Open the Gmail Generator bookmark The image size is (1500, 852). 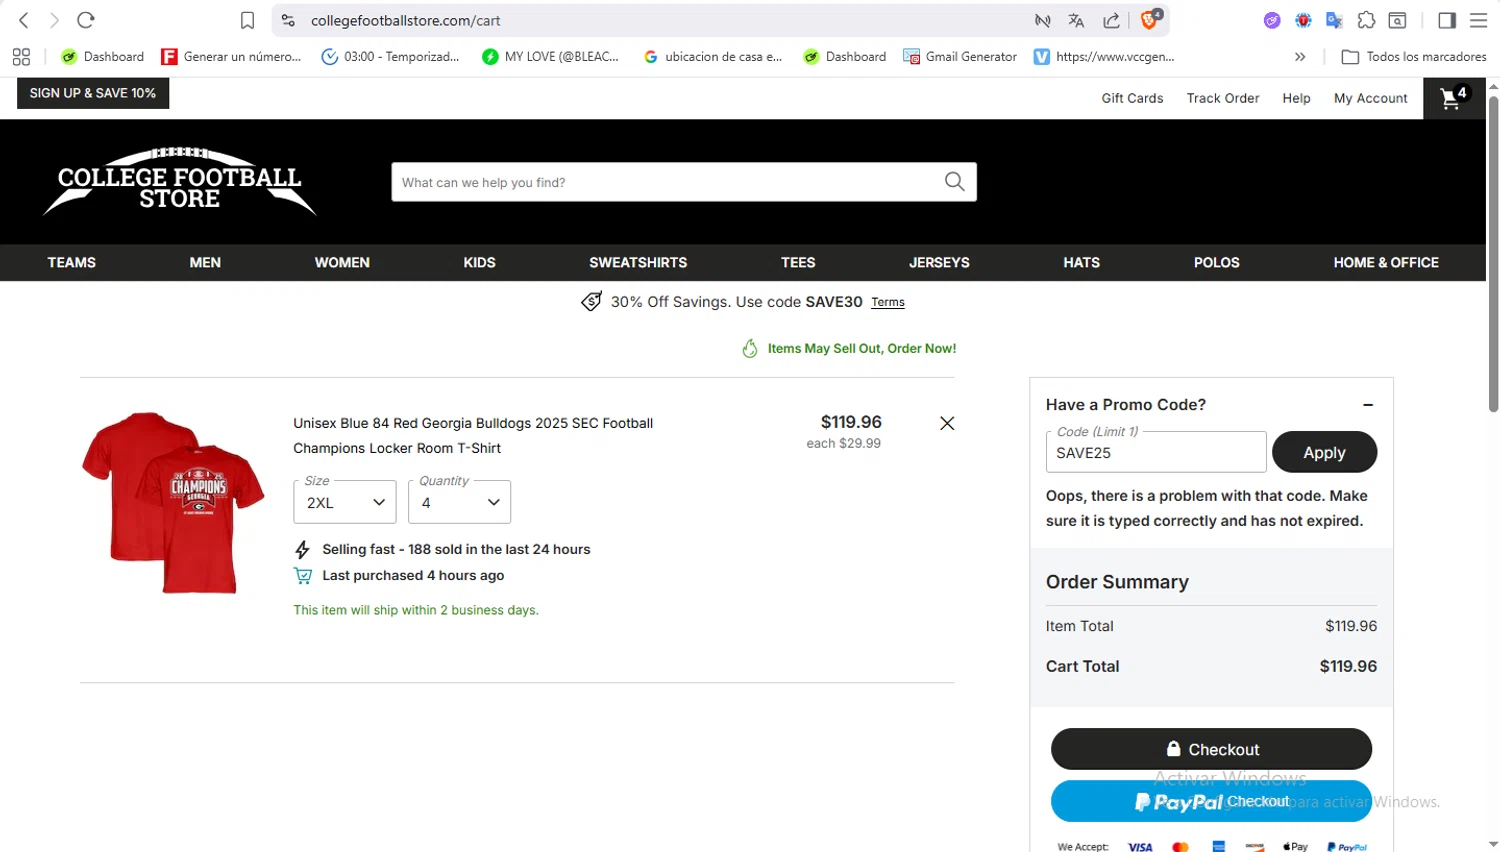coord(960,57)
